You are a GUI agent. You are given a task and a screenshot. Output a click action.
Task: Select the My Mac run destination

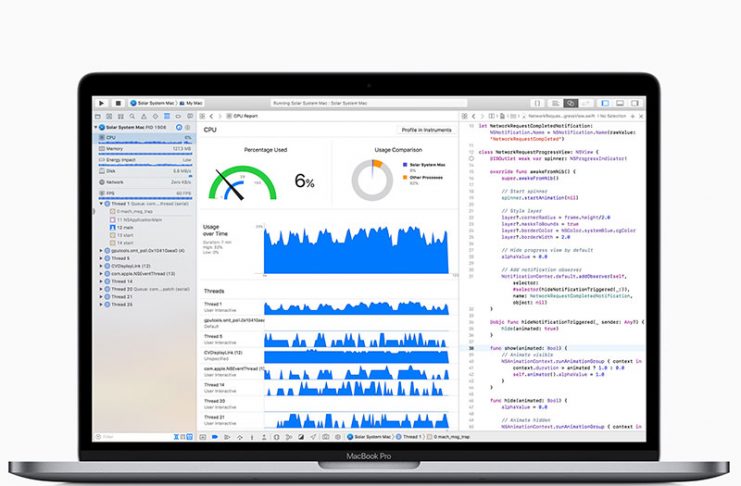(x=193, y=102)
